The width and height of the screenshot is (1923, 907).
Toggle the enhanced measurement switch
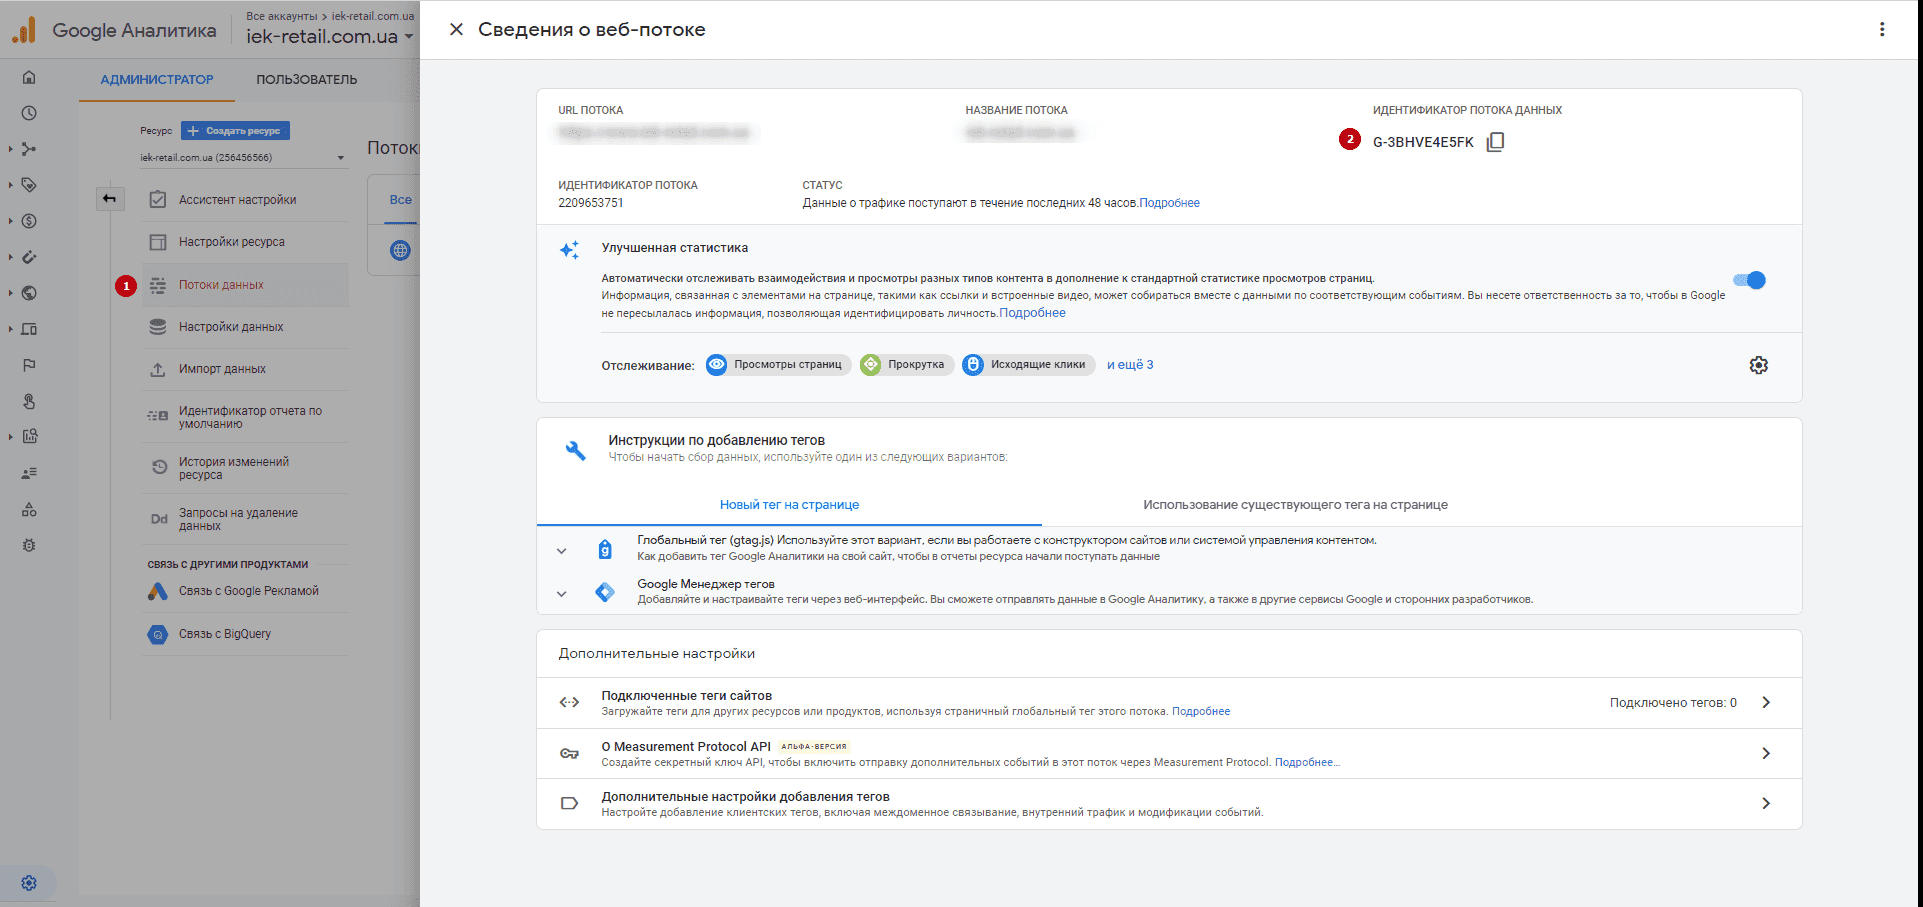tap(1750, 280)
